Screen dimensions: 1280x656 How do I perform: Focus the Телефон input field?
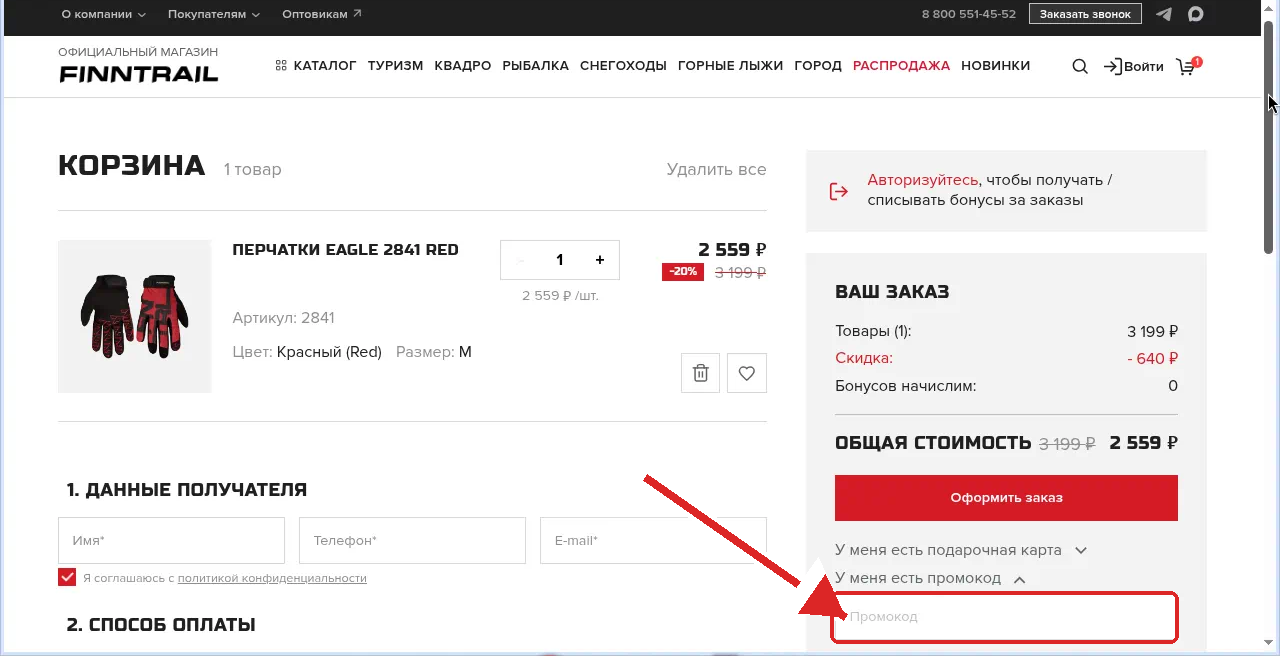412,540
